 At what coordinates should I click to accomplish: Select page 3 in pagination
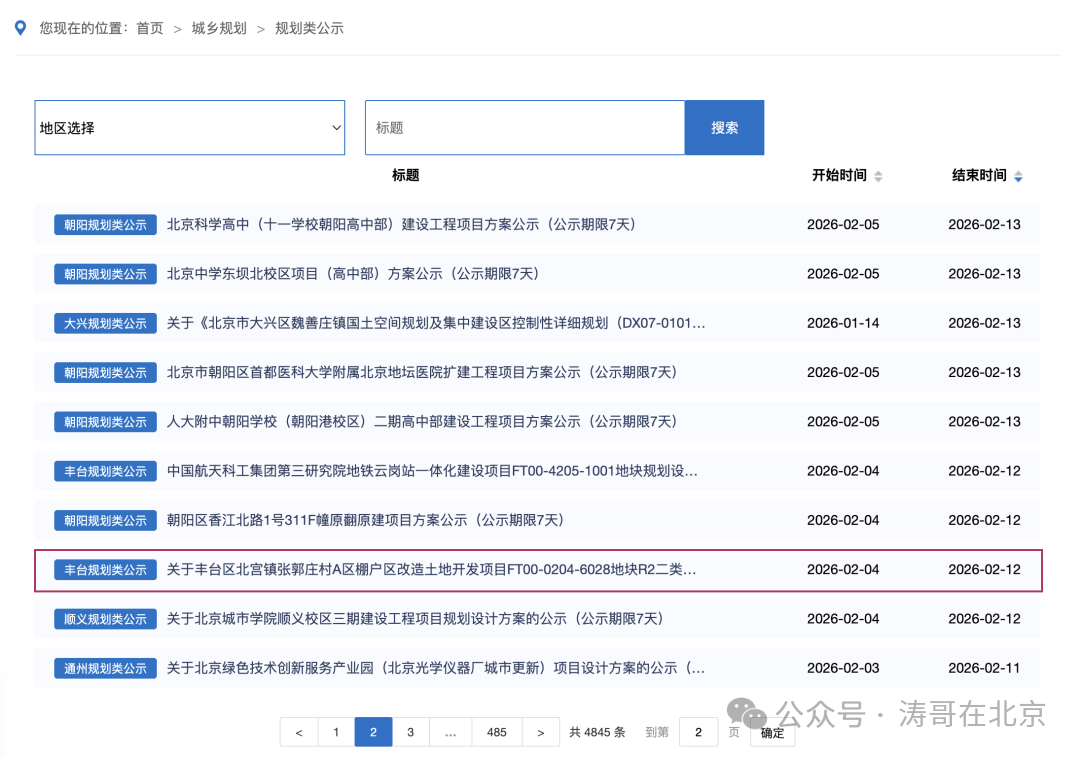pyautogui.click(x=410, y=732)
